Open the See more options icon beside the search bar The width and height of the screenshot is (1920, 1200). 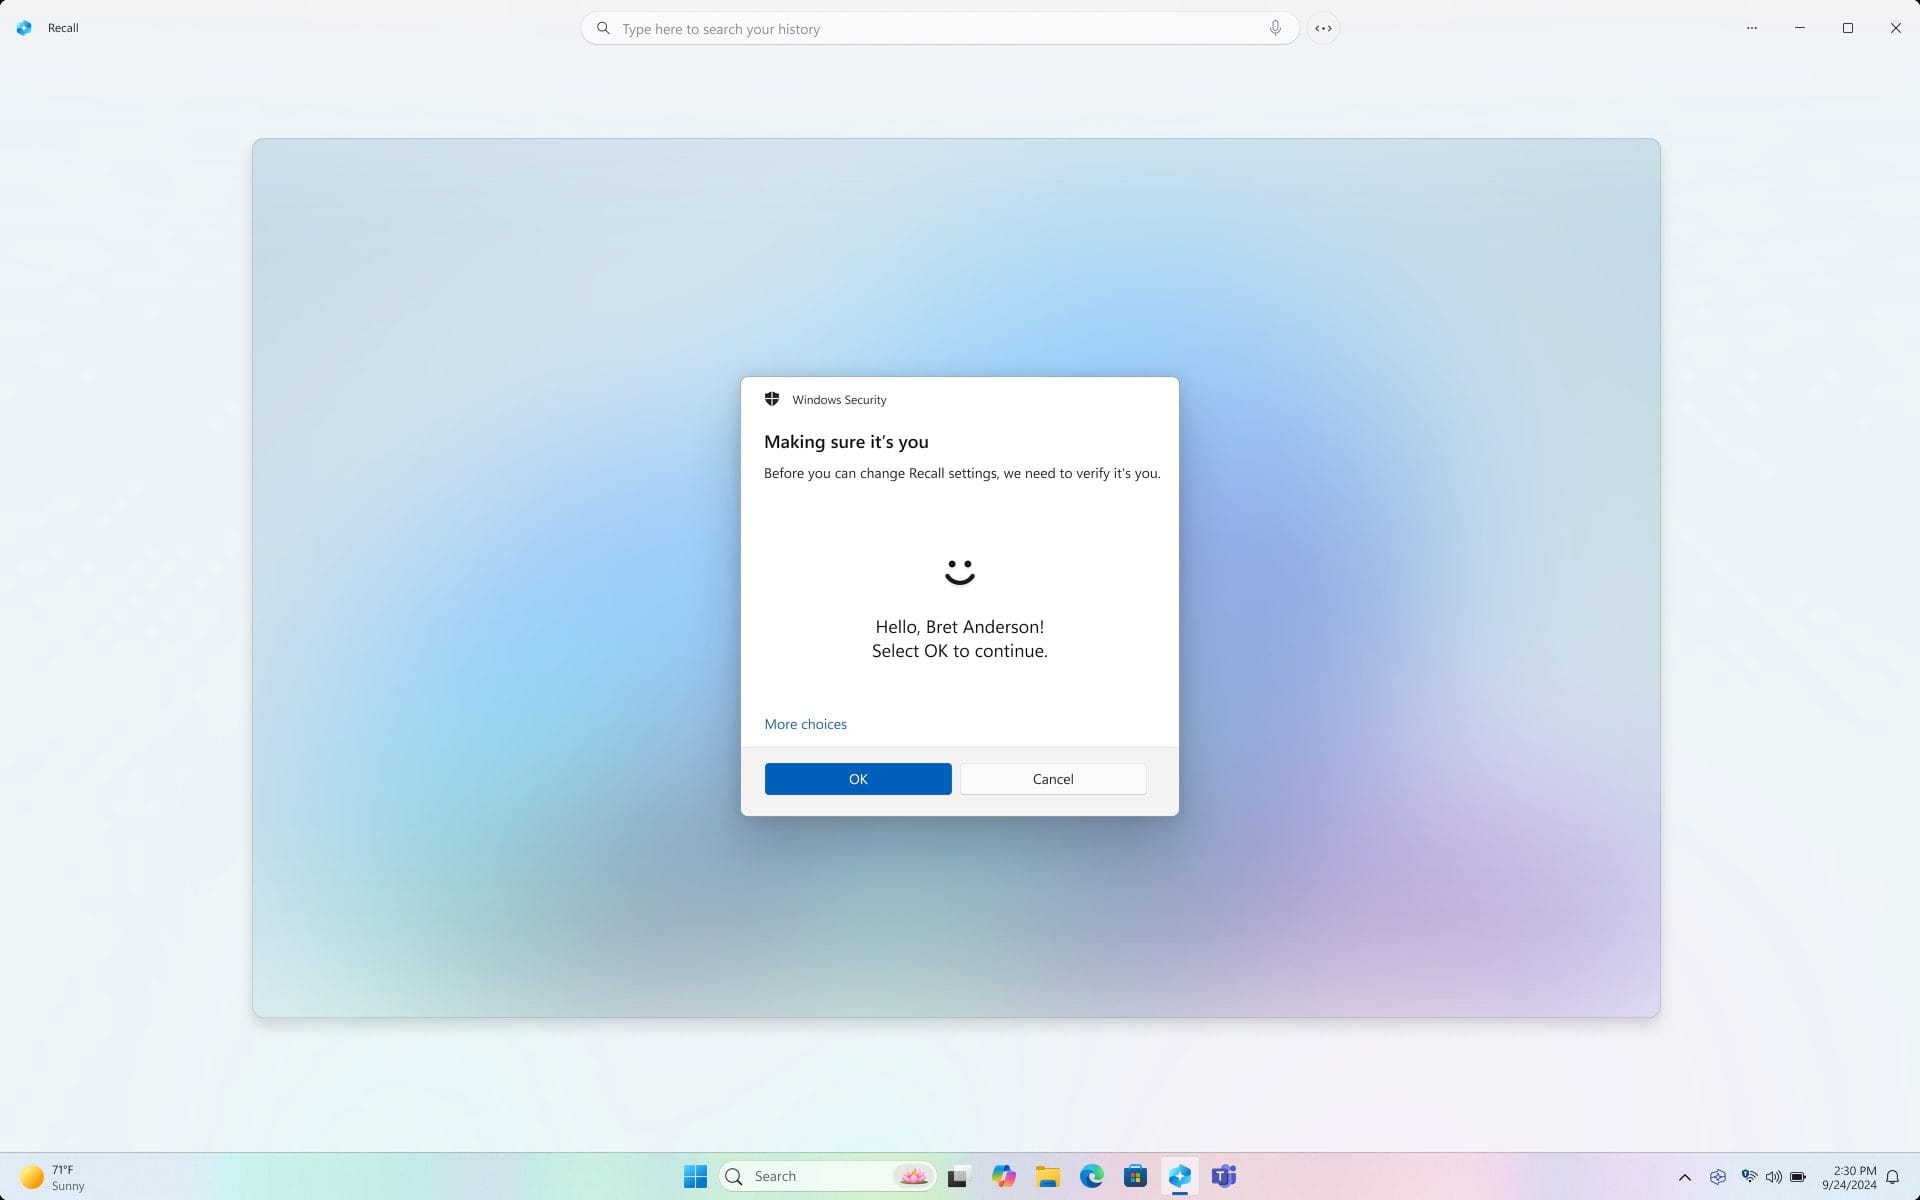pyautogui.click(x=1323, y=28)
